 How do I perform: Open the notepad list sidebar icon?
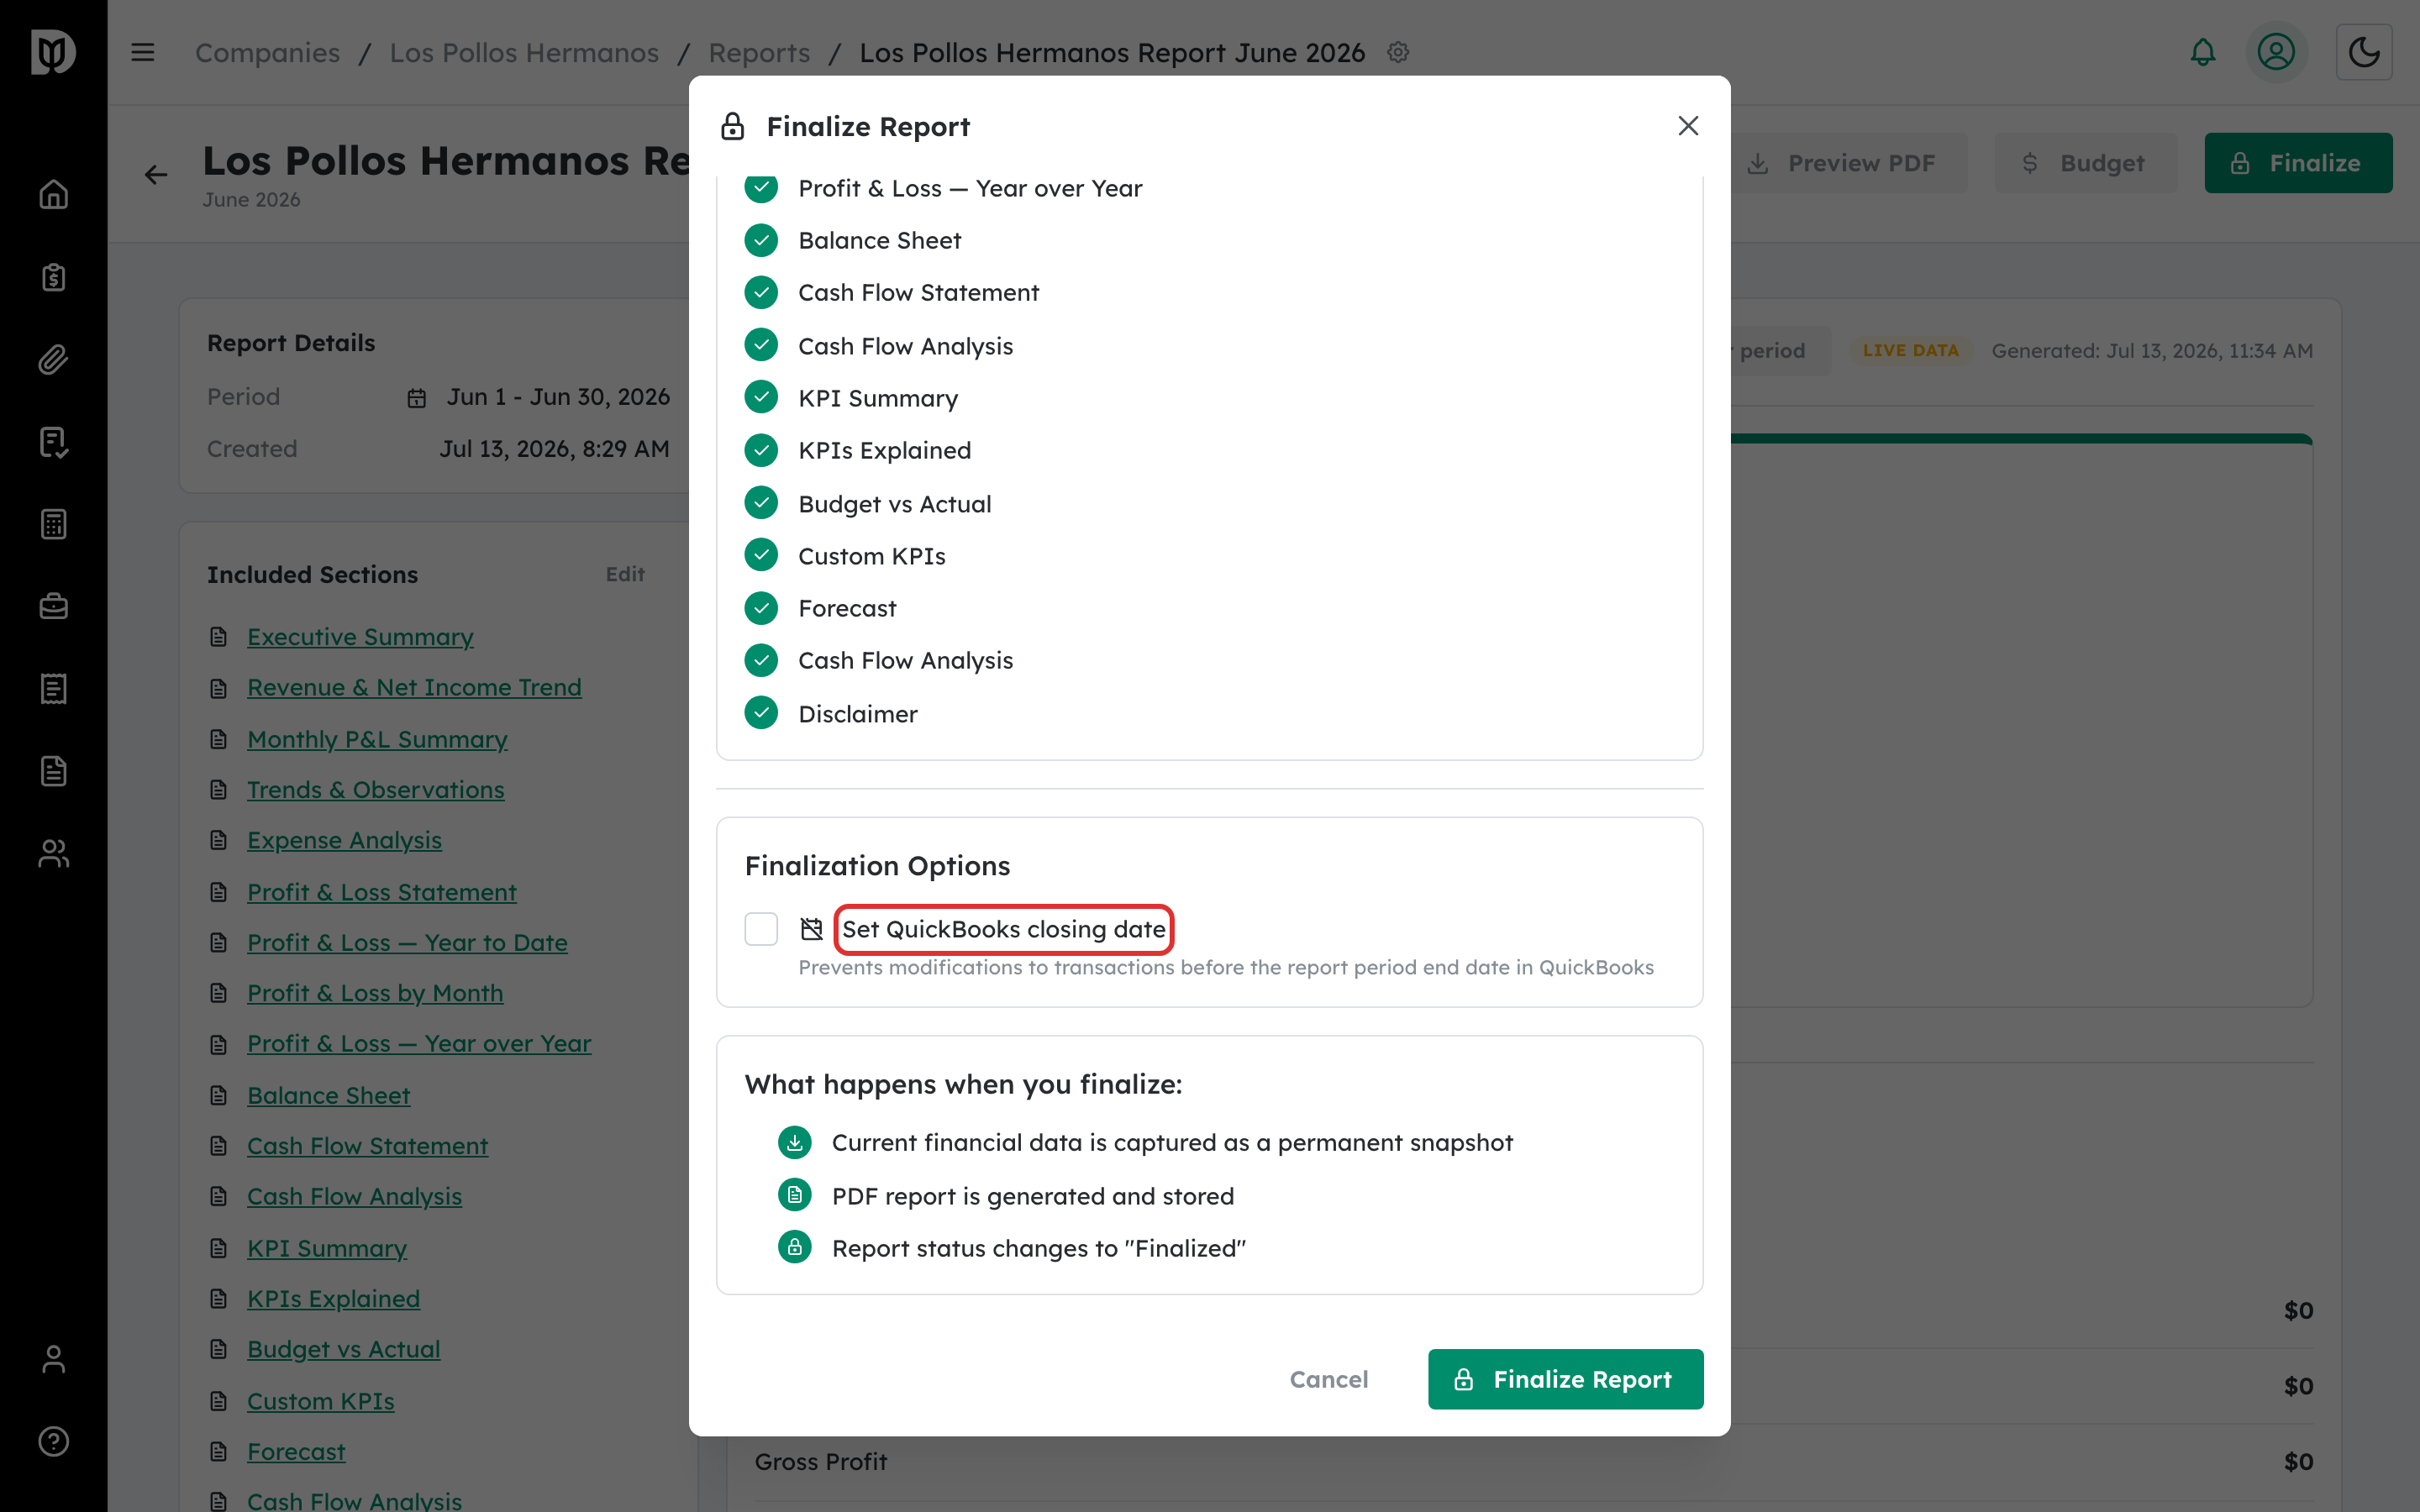(53, 689)
